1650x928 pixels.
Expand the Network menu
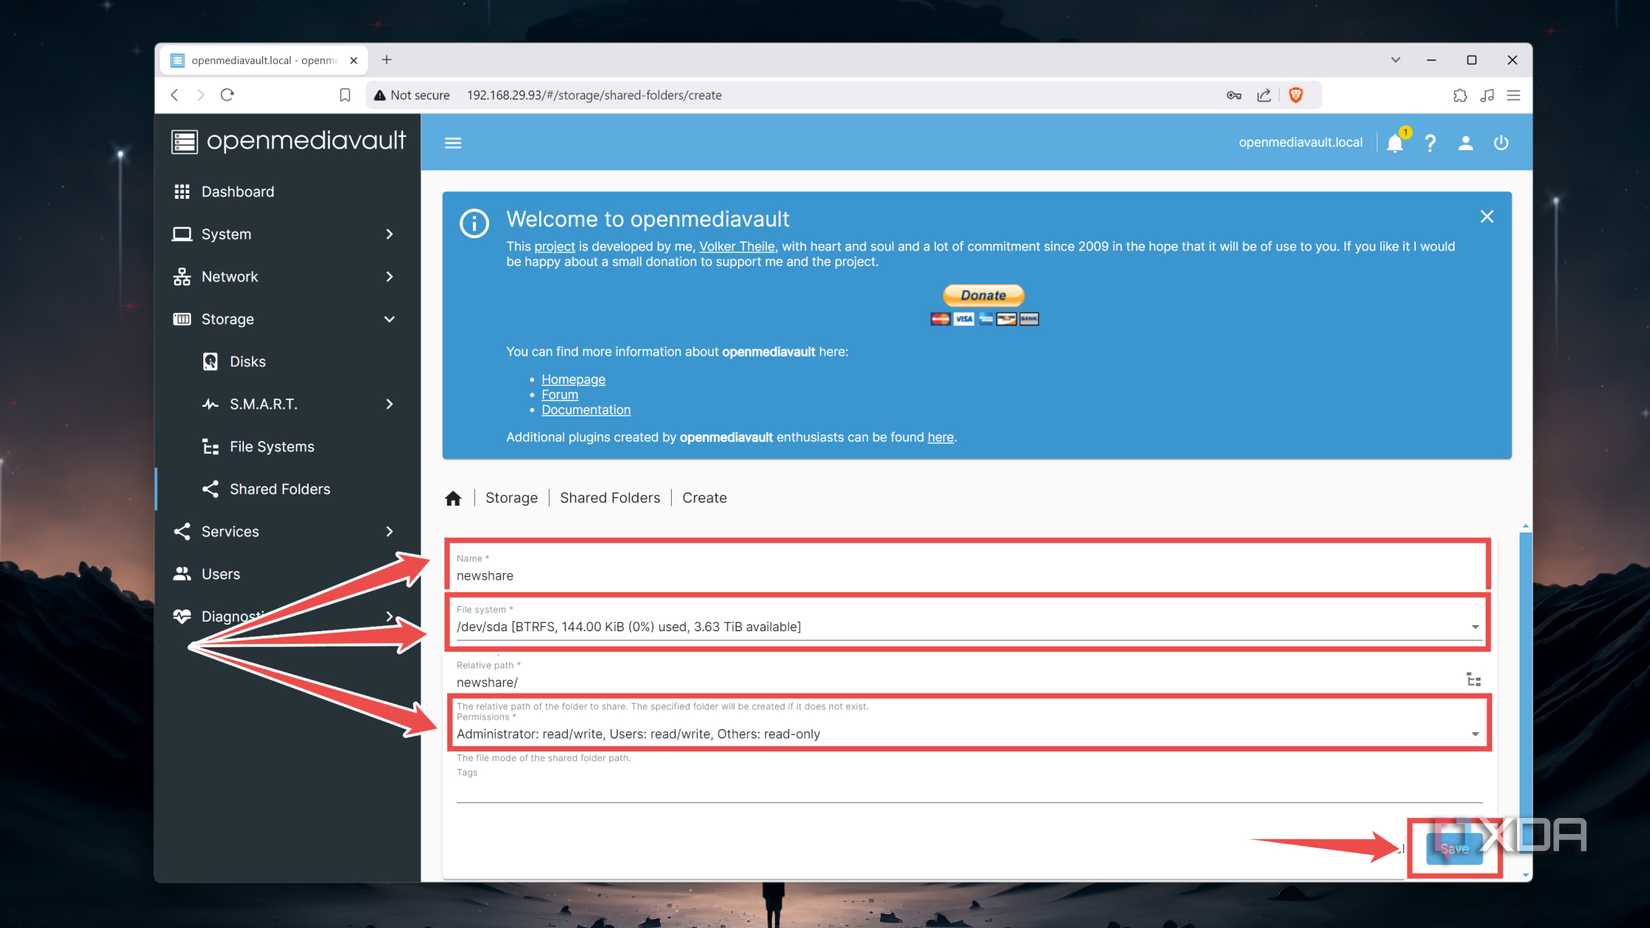[x=287, y=277]
